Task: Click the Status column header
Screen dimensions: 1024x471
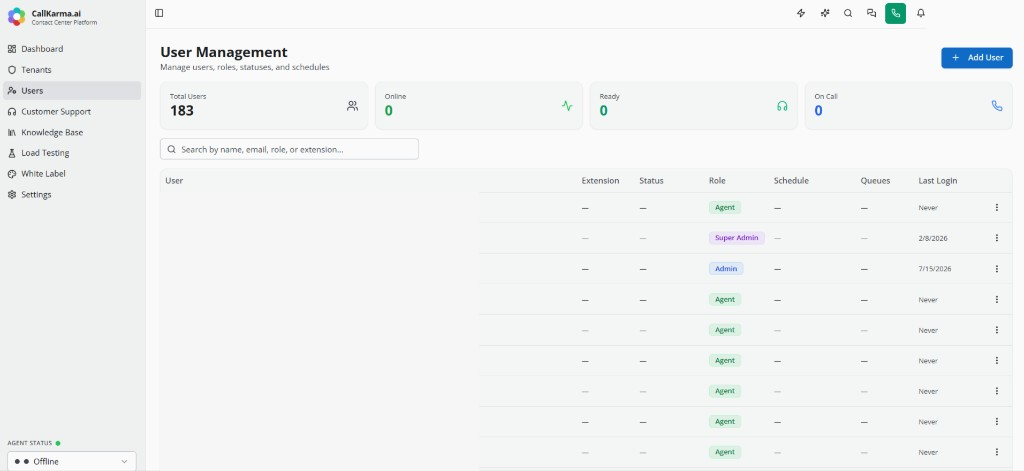Action: click(x=651, y=180)
